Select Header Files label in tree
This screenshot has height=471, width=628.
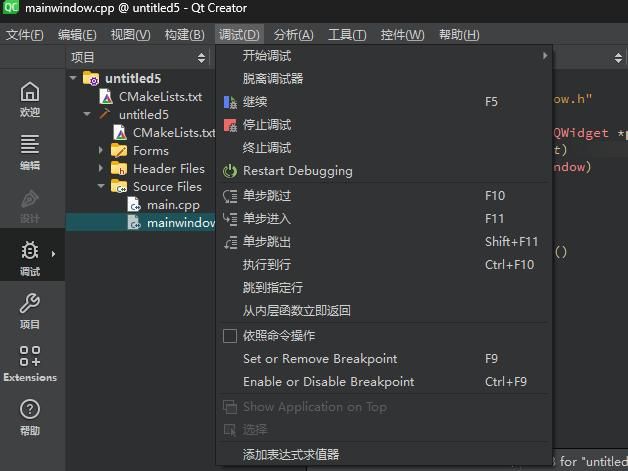169,169
